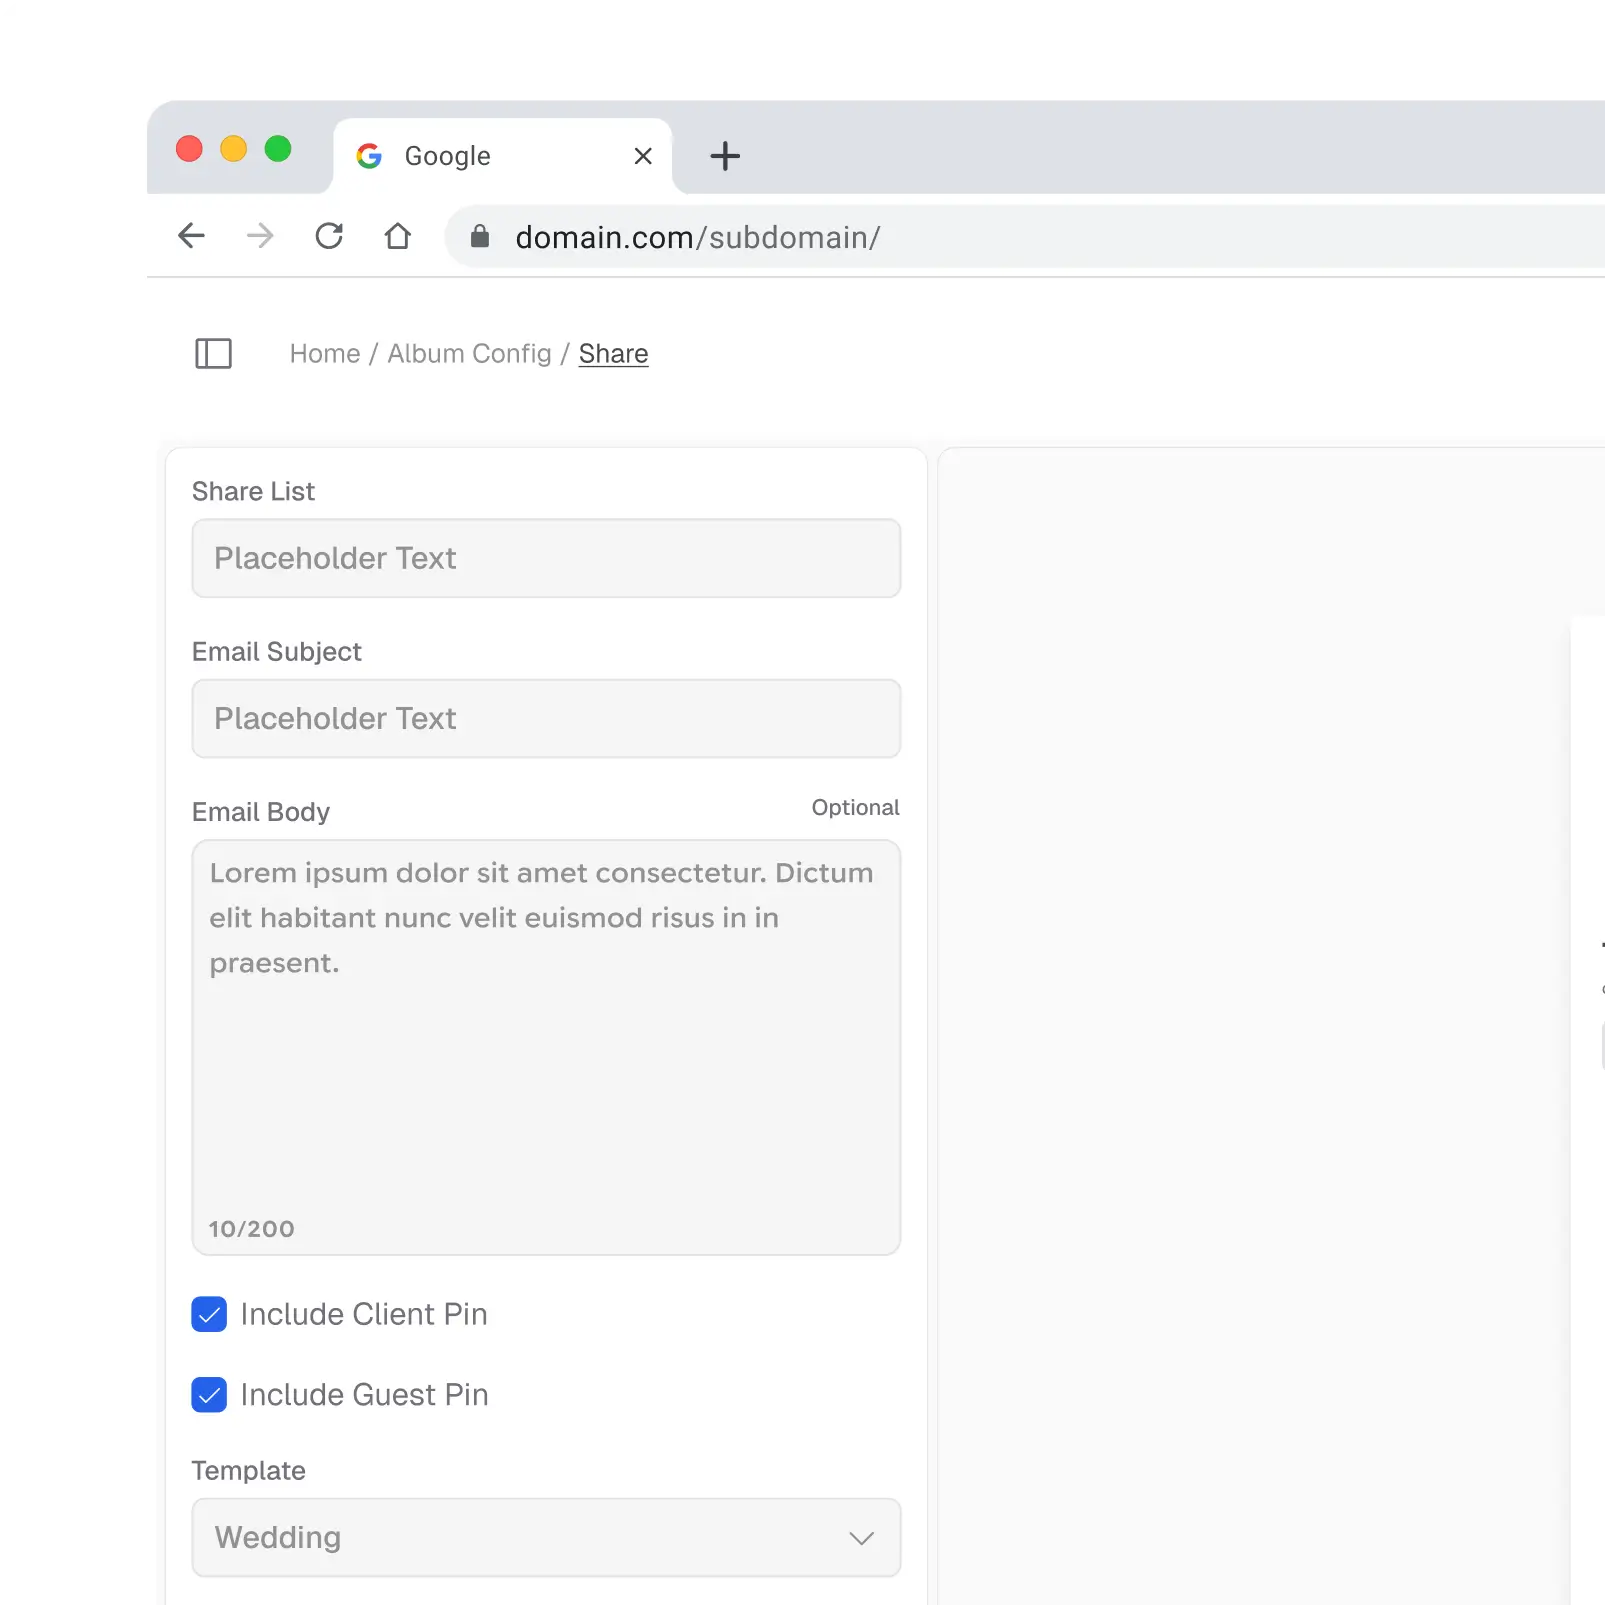Open Album Config from breadcrumb

(x=469, y=353)
